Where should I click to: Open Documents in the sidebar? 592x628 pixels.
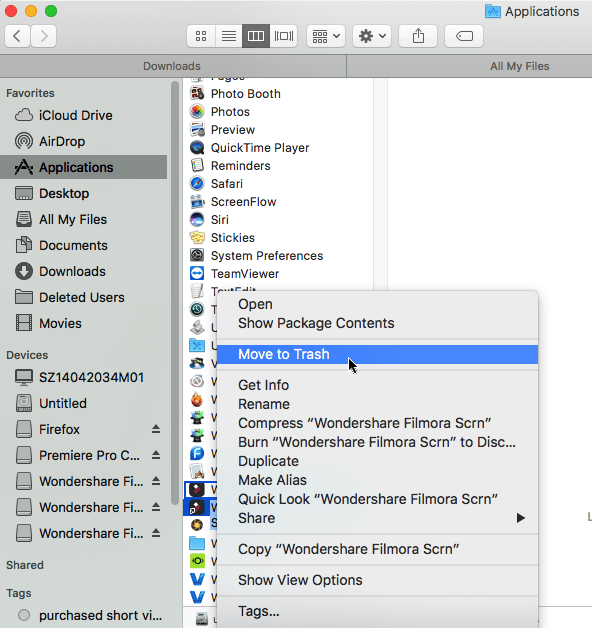tap(83, 246)
